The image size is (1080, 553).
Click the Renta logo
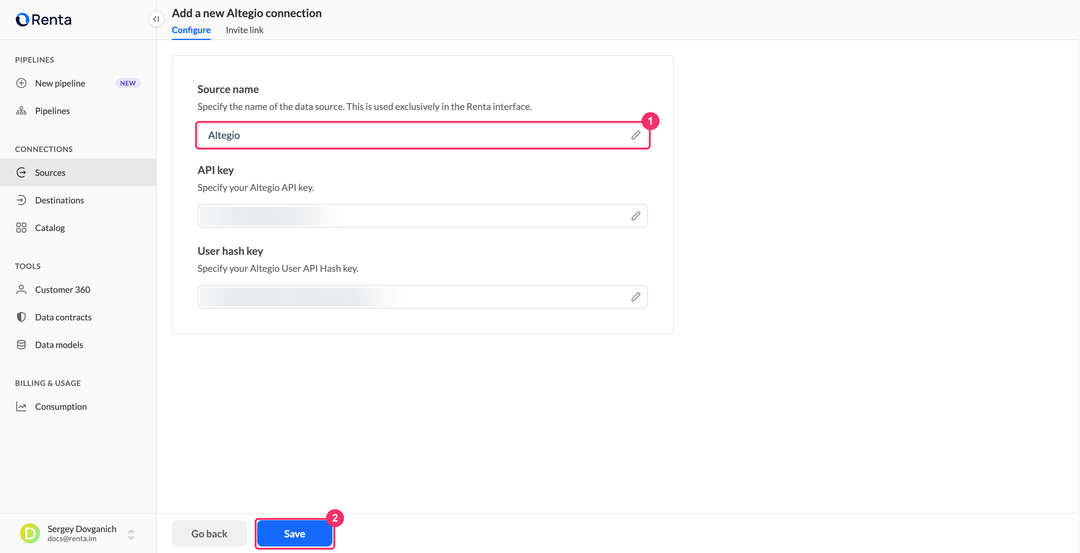pos(43,19)
